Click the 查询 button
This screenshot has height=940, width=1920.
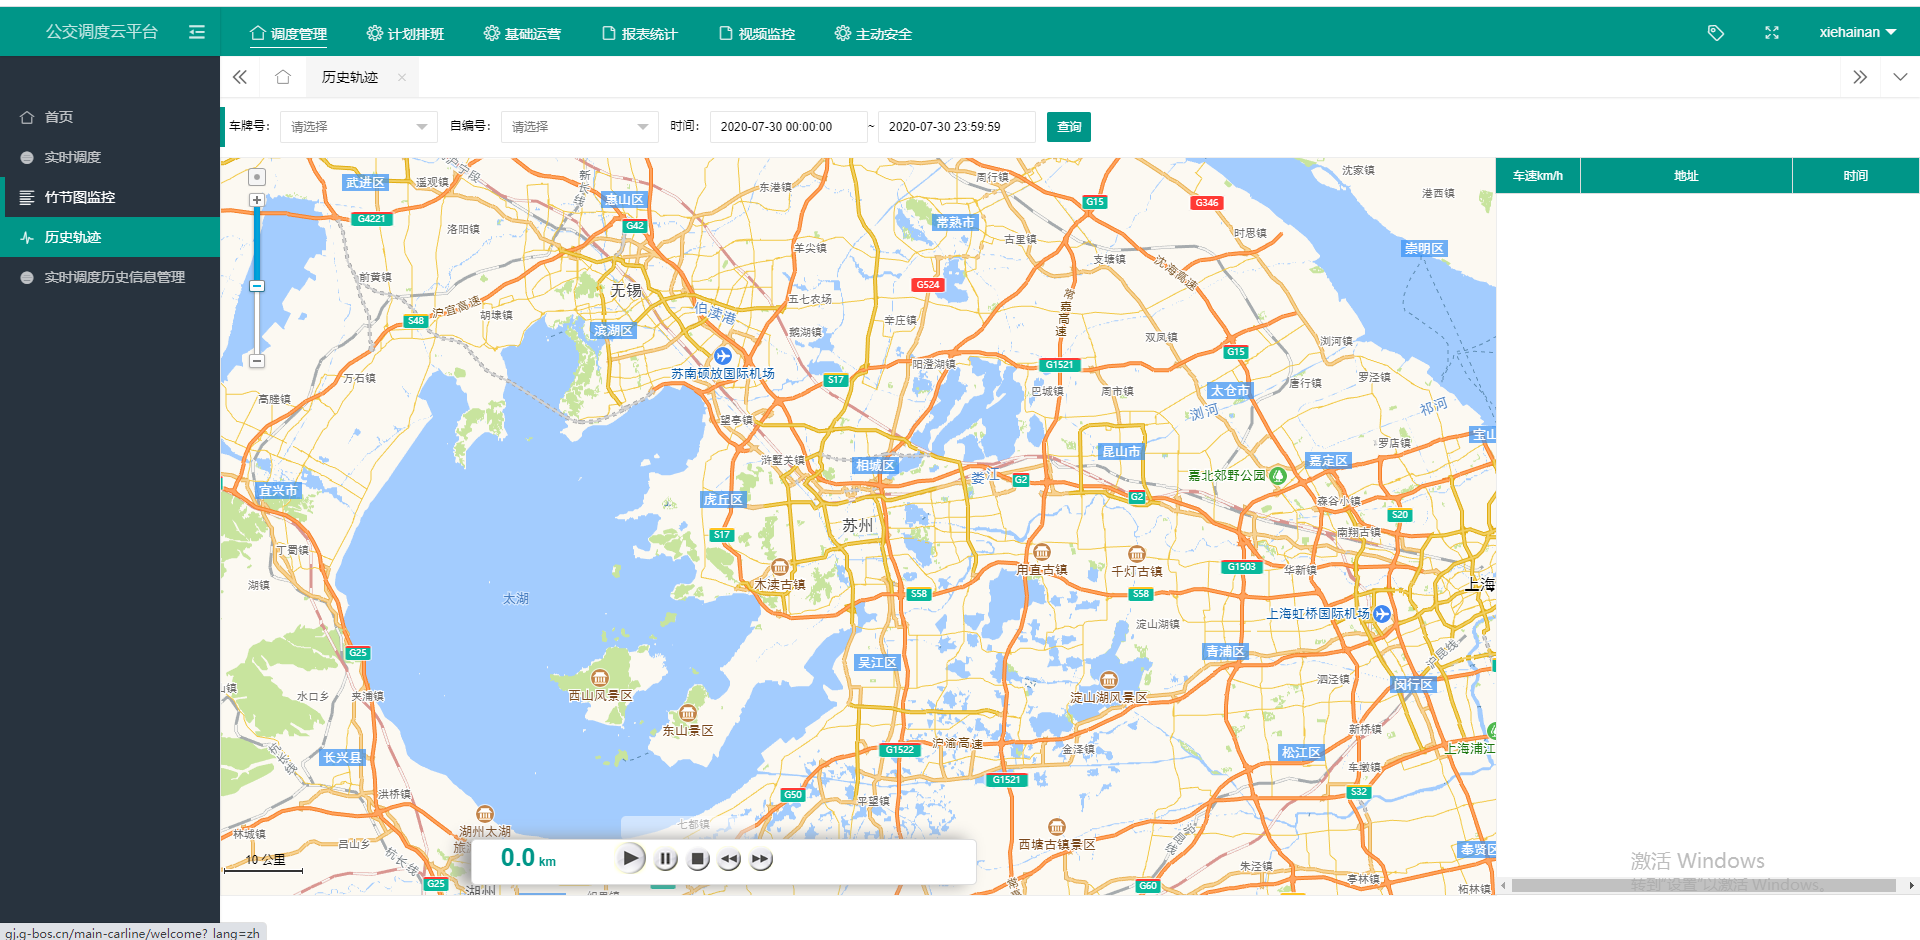click(x=1068, y=127)
